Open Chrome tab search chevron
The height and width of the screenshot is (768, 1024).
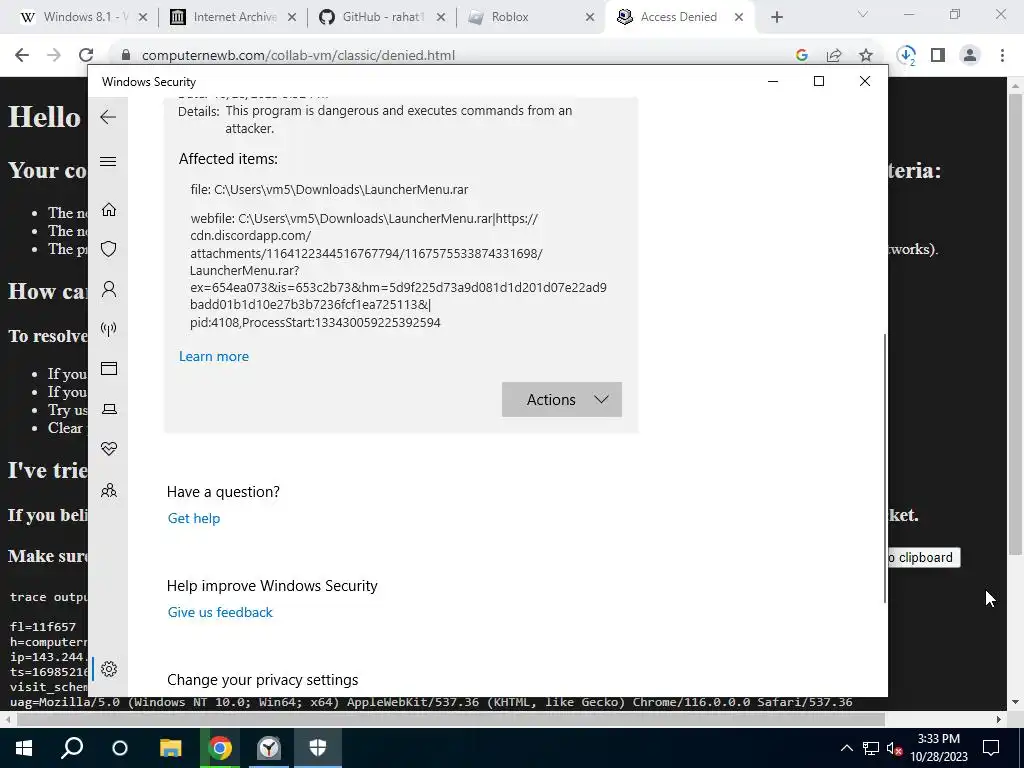[863, 14]
